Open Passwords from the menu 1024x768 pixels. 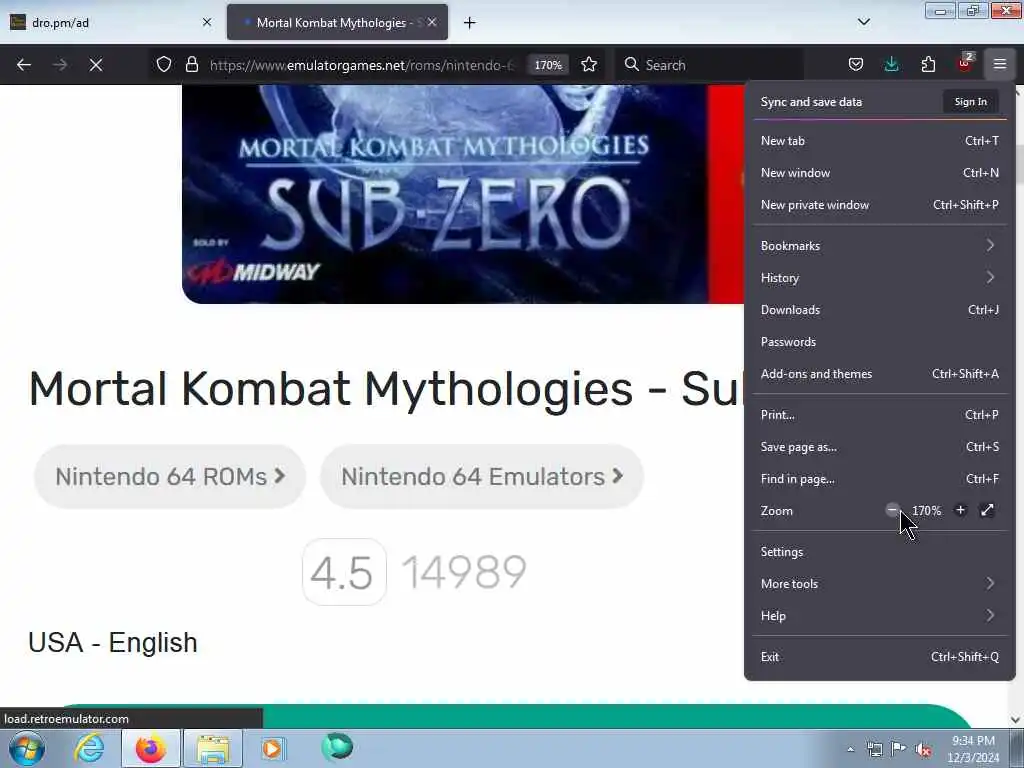point(880,342)
